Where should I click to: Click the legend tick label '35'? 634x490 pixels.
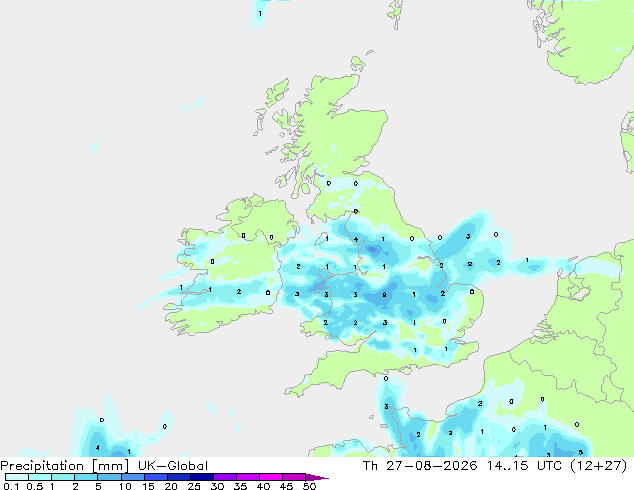[240, 486]
